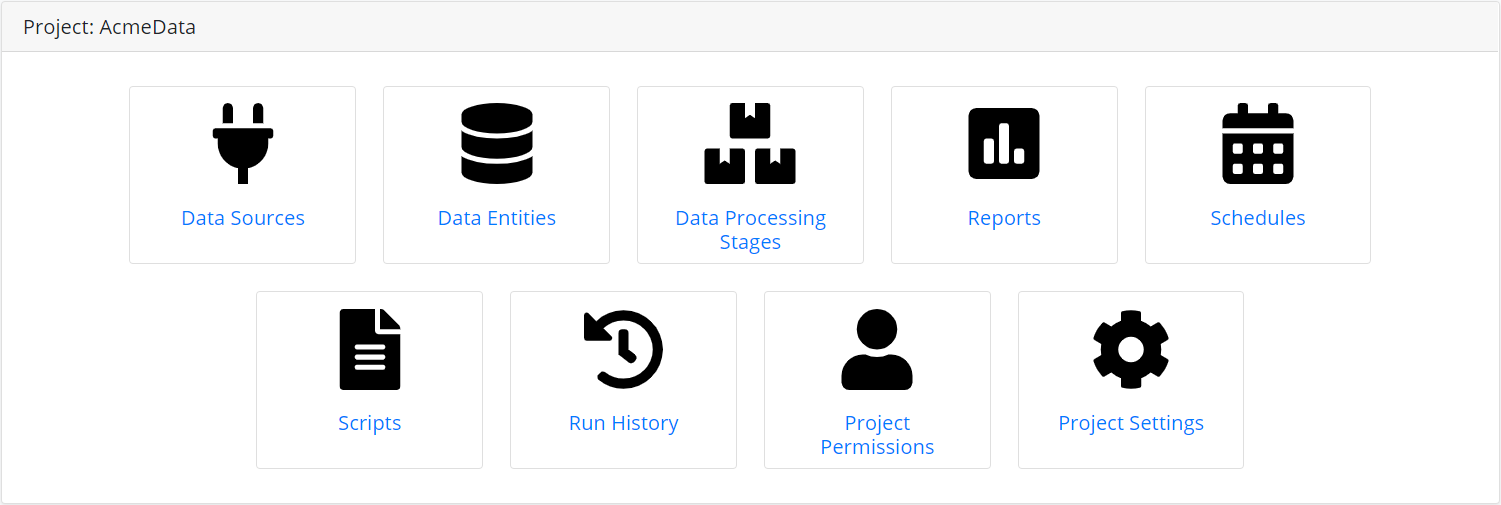This screenshot has height=505, width=1501.
Task: Follow the Data Entities text link
Action: tap(497, 218)
